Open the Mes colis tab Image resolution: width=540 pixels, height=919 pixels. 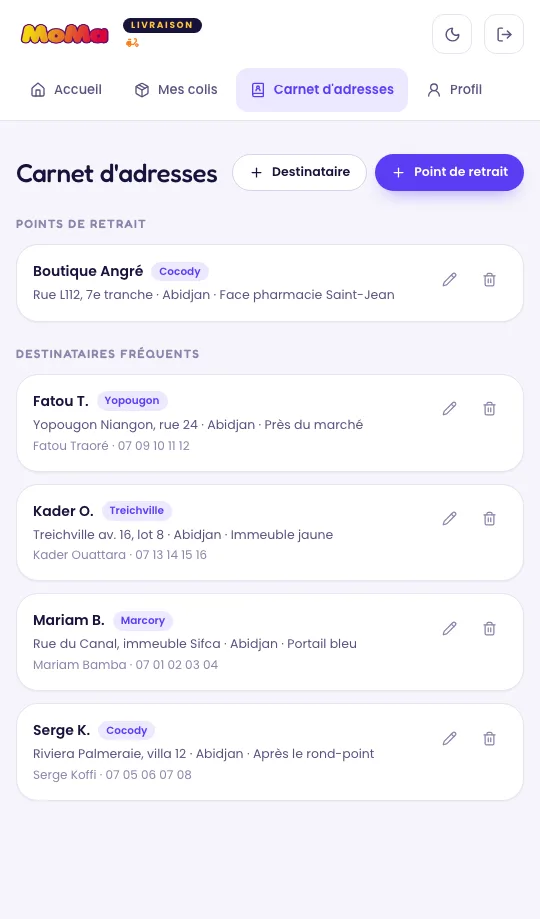click(x=176, y=90)
